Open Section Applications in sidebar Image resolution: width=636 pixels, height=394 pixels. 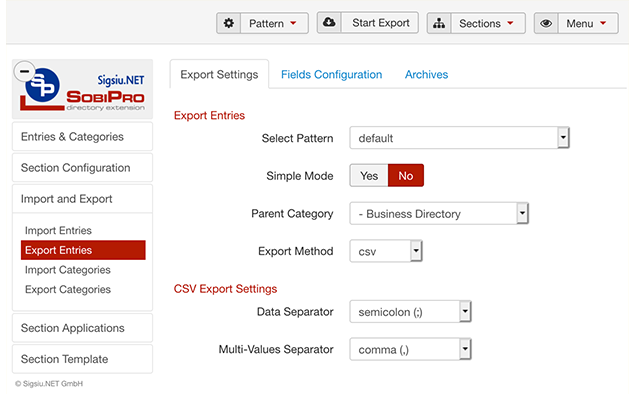82,328
